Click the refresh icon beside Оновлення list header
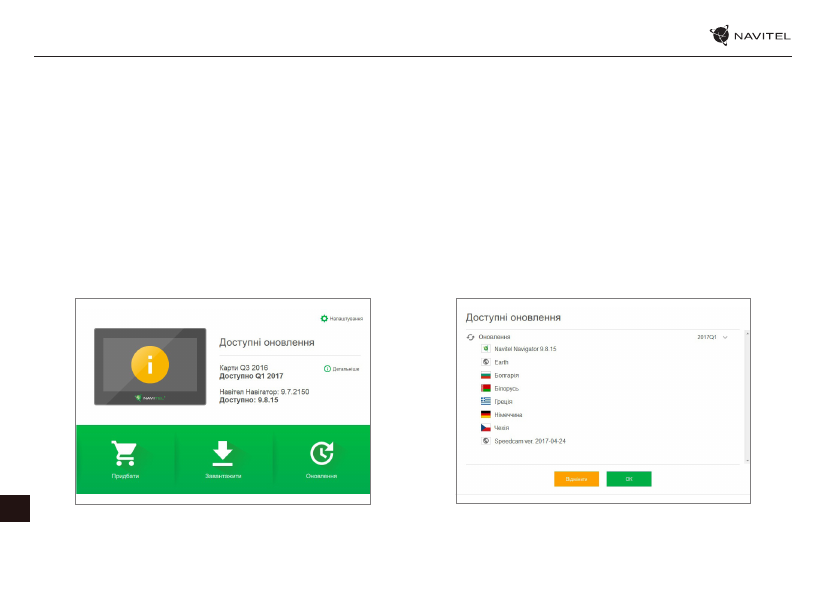 click(471, 337)
